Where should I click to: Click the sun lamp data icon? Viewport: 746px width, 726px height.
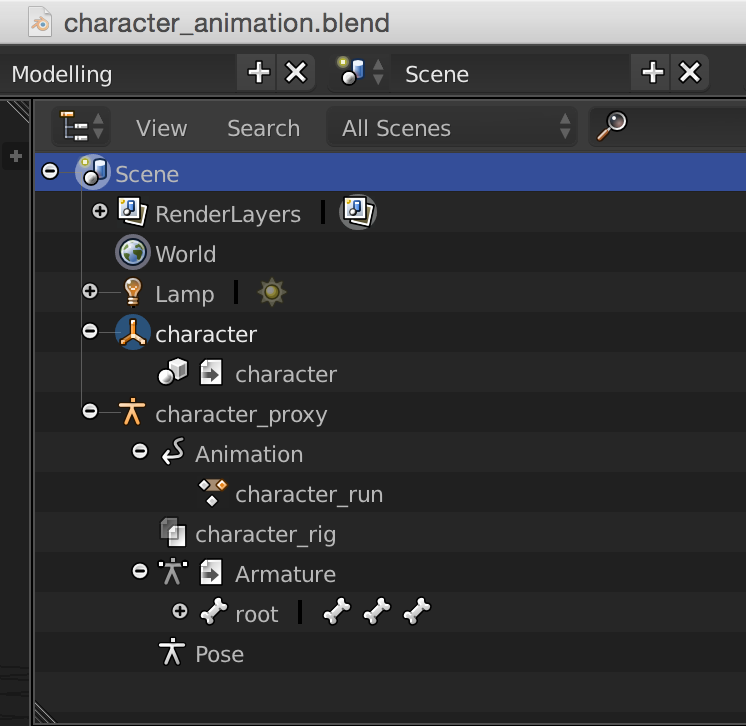click(272, 293)
